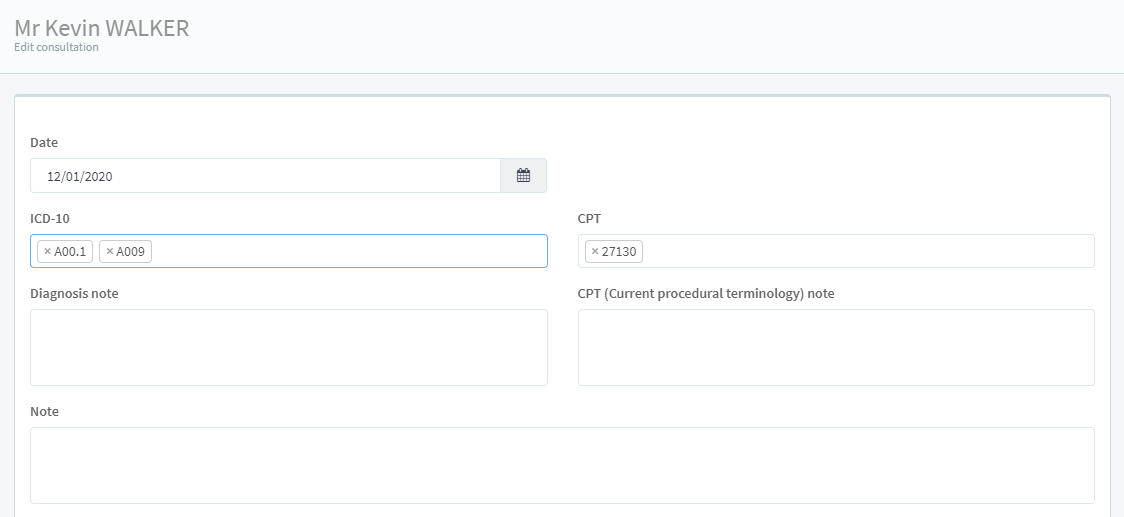Click the Date field label
Screen dimensions: 1124x517
tap(44, 143)
